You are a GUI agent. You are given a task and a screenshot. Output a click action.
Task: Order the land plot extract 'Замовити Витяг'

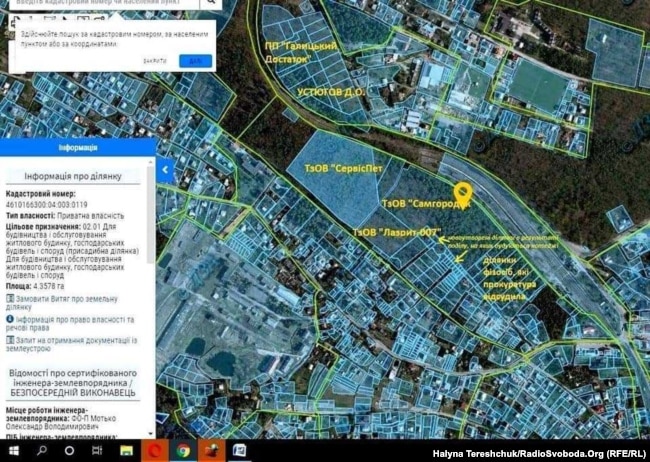coord(62,303)
